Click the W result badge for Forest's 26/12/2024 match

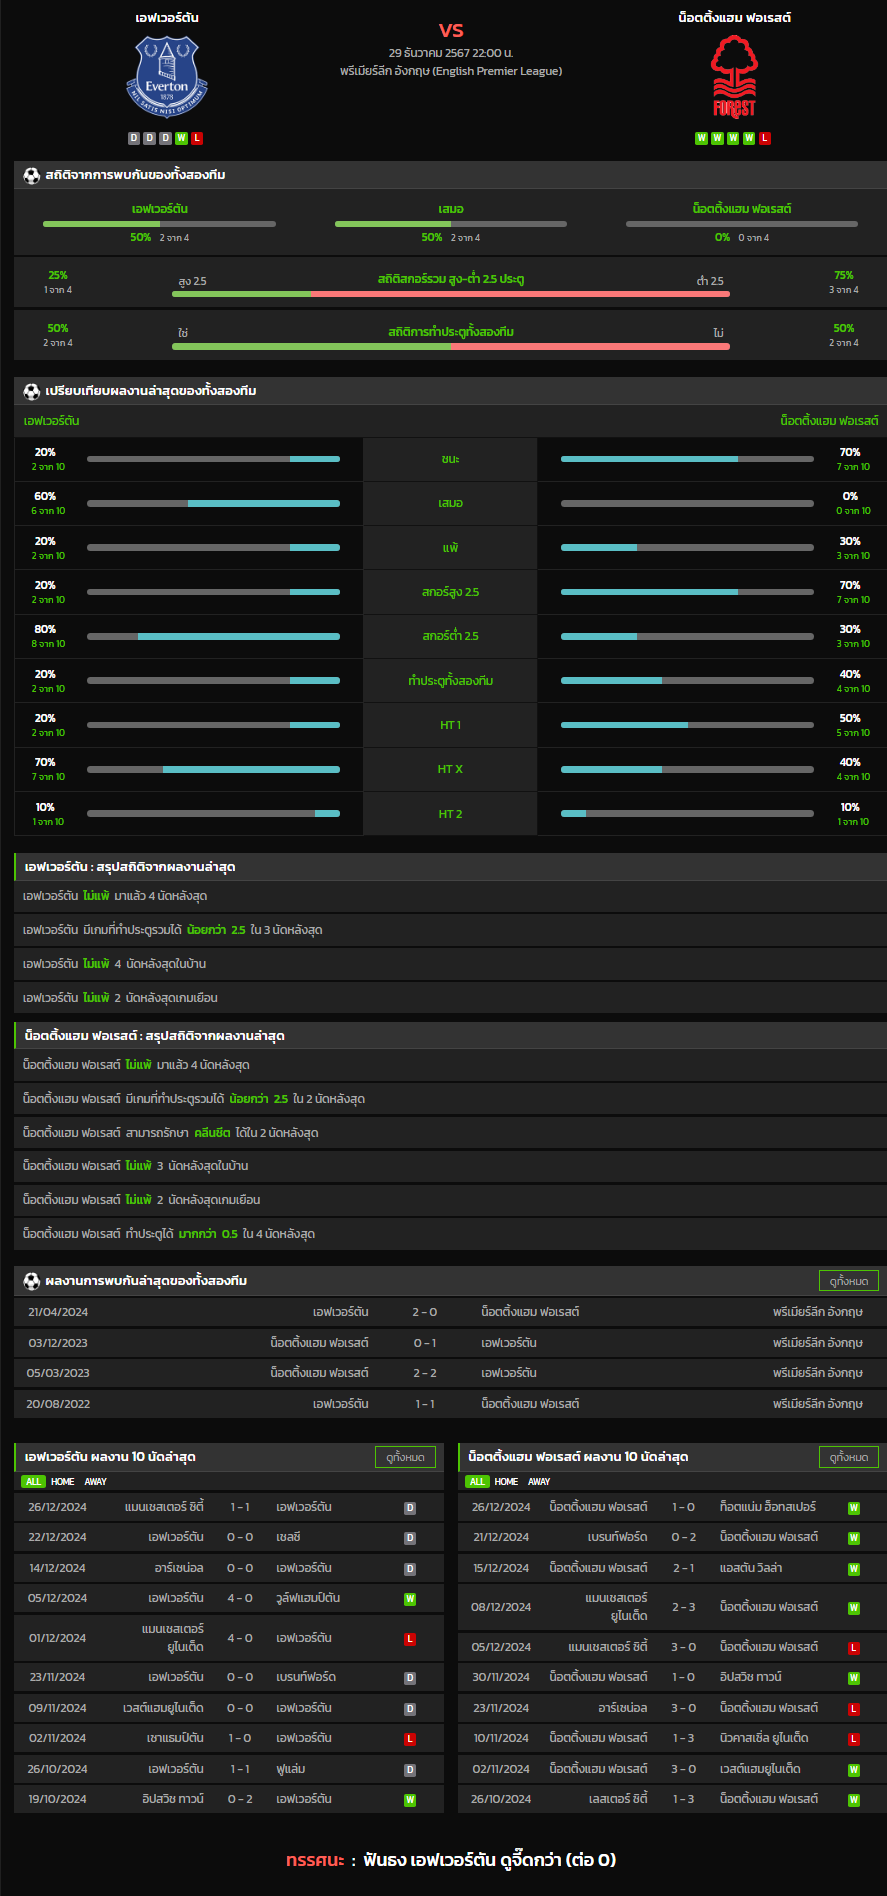[854, 1508]
